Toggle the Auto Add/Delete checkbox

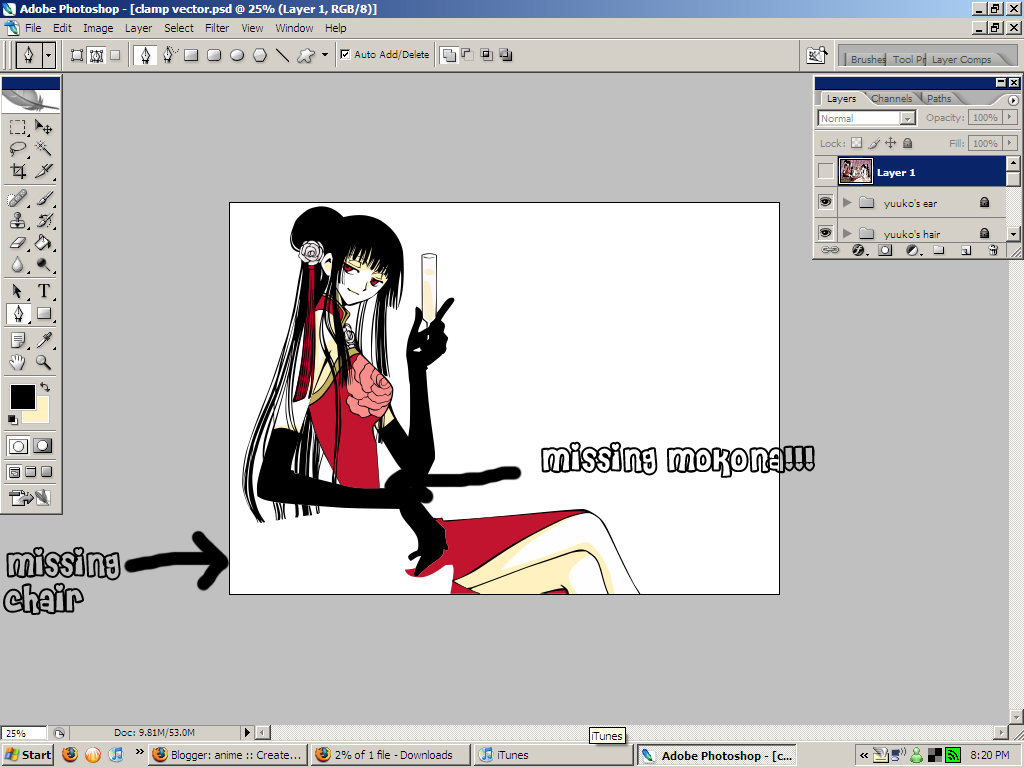[345, 55]
